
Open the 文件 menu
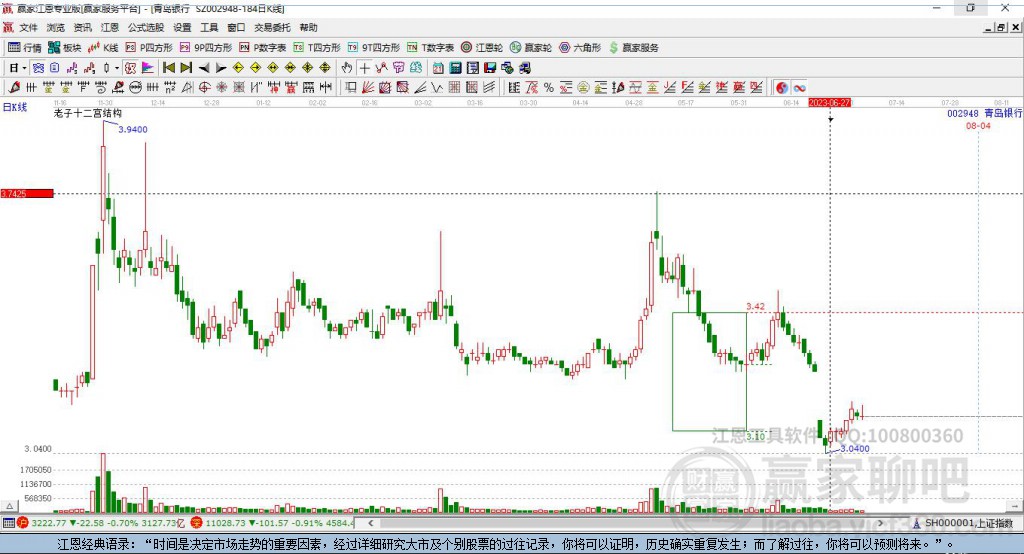tap(28, 27)
